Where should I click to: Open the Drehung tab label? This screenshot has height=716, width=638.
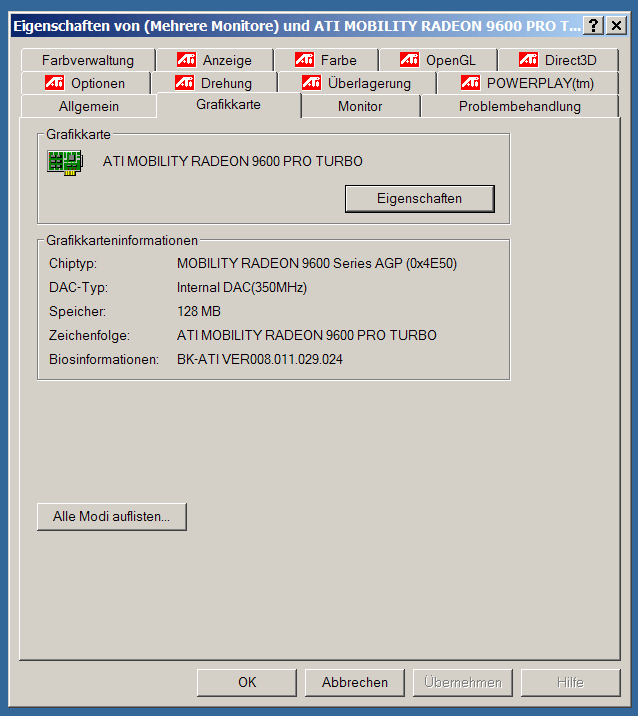point(226,84)
